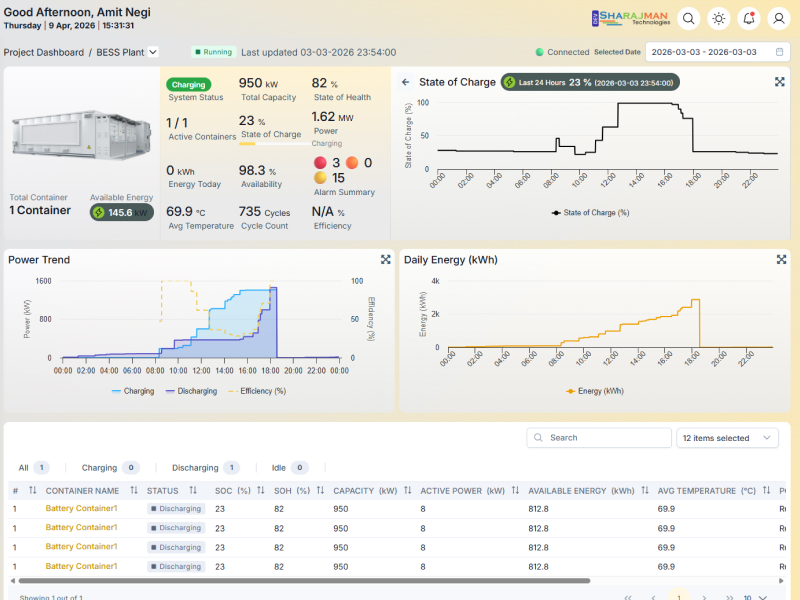Screen dimensions: 800x600
Task: Click the Alarm Summary label
Action: 344,192
